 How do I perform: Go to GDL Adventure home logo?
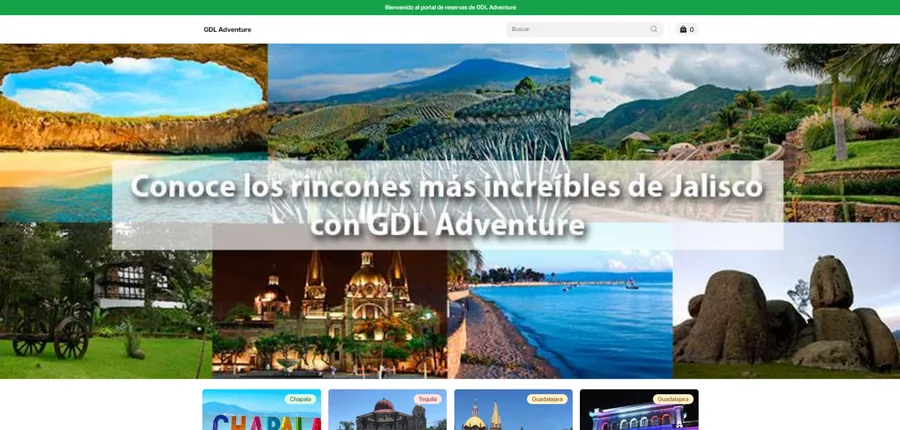(x=227, y=30)
